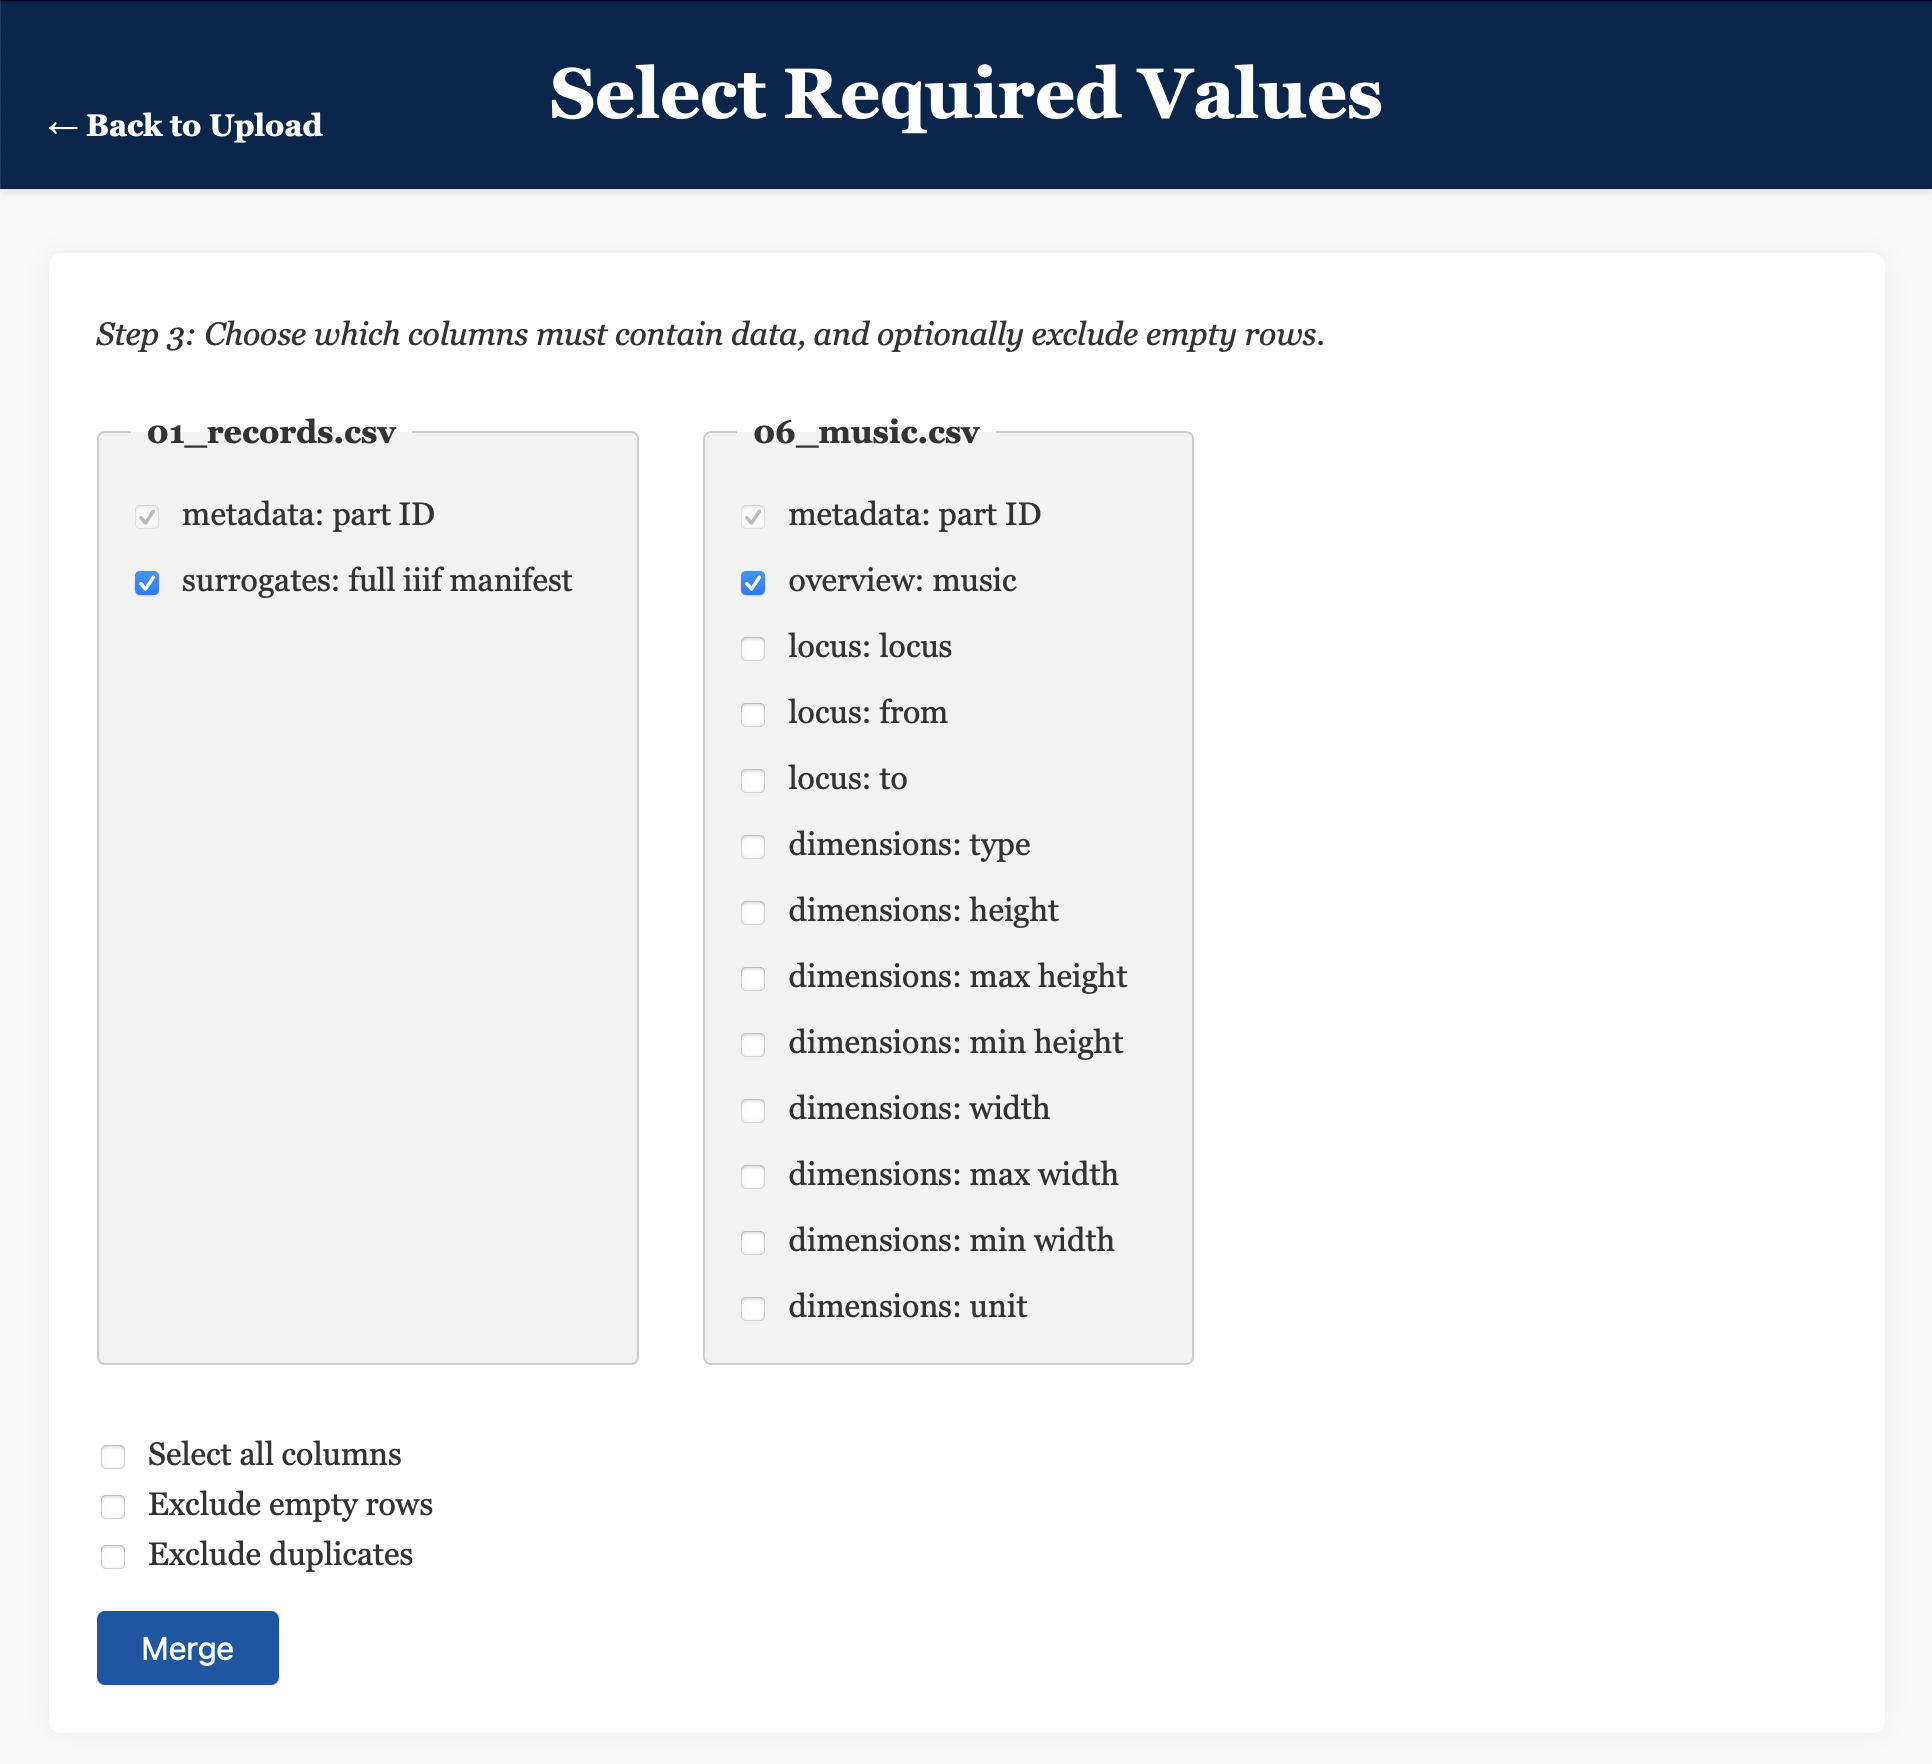
Task: Check dimensions: unit checkbox
Action: [753, 1309]
